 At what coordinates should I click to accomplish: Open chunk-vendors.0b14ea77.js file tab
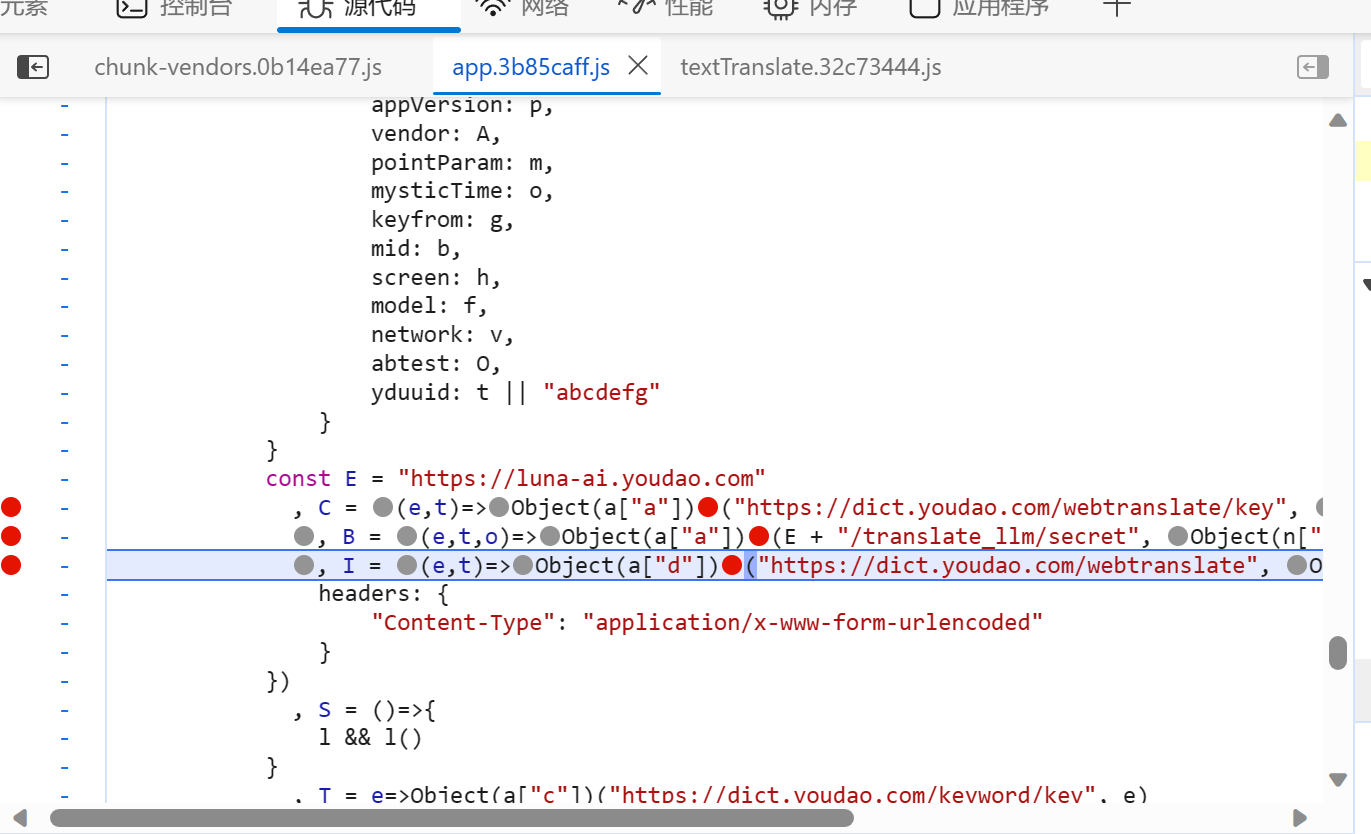tap(238, 67)
